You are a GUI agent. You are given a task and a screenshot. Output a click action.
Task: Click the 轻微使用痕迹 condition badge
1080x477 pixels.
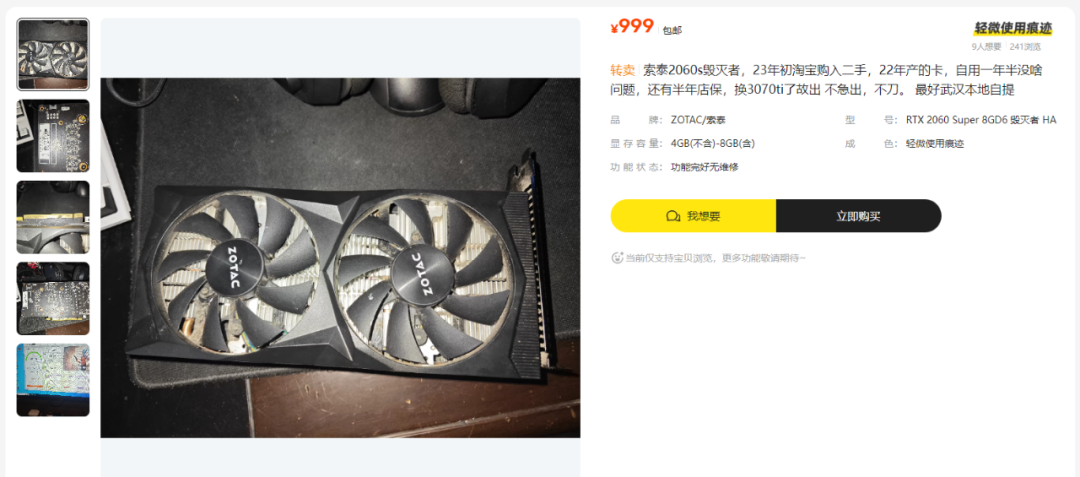pyautogui.click(x=1013, y=28)
